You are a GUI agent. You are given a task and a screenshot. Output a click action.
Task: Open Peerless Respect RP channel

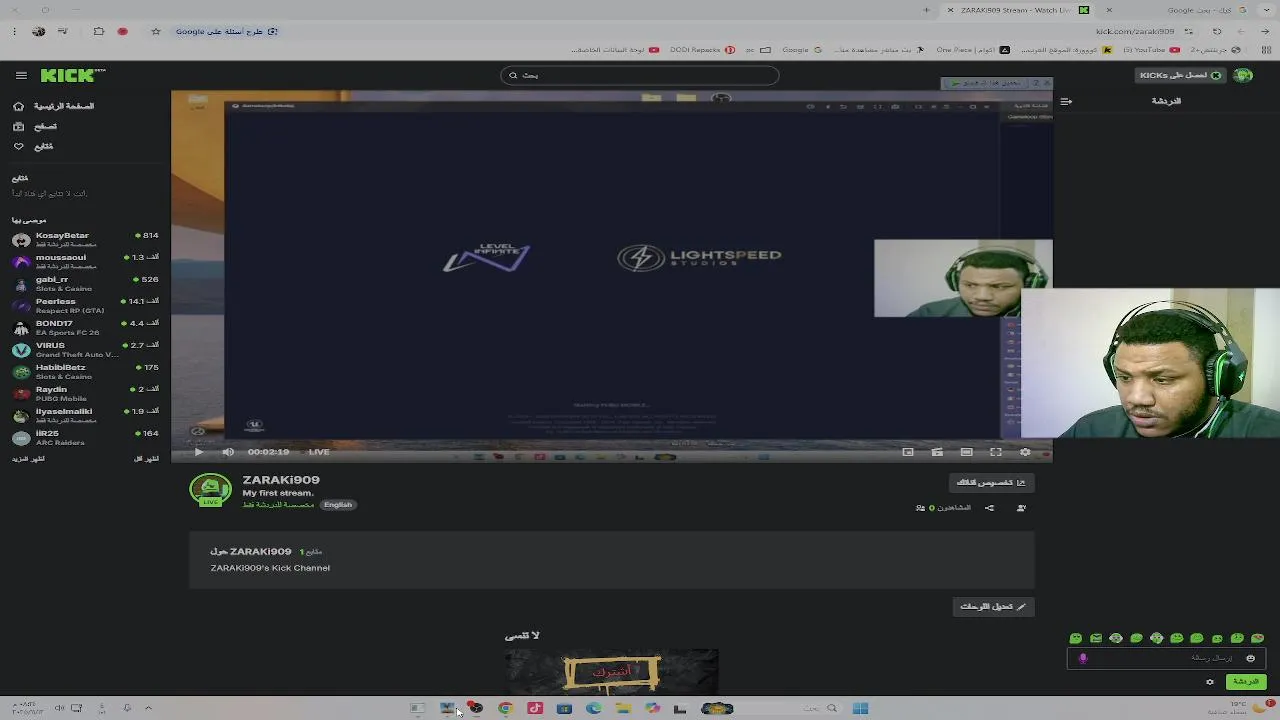(x=85, y=305)
